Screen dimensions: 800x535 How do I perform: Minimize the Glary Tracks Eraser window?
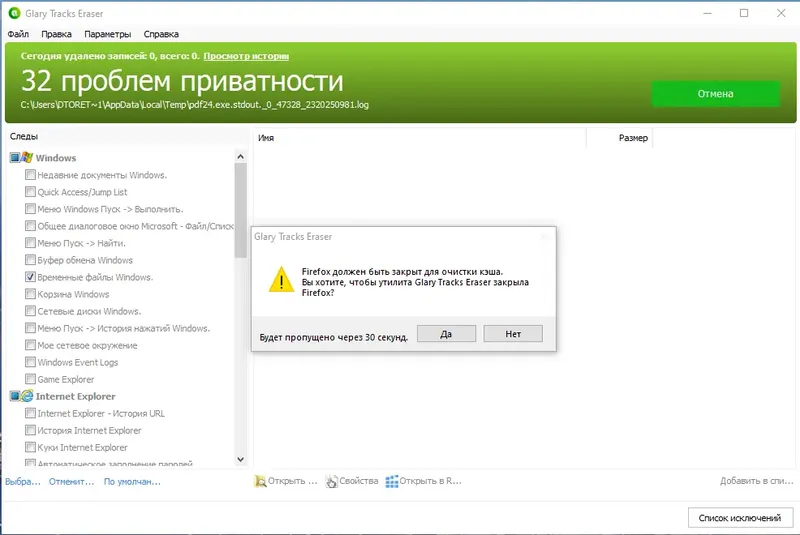707,13
